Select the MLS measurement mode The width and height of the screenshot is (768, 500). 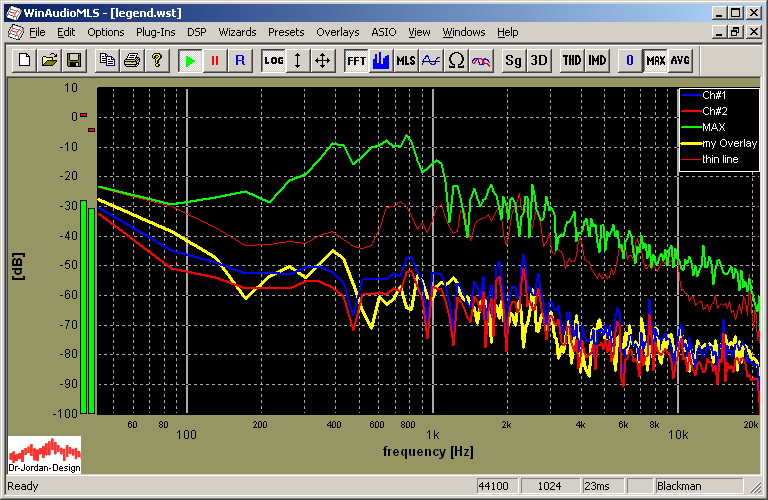405,60
